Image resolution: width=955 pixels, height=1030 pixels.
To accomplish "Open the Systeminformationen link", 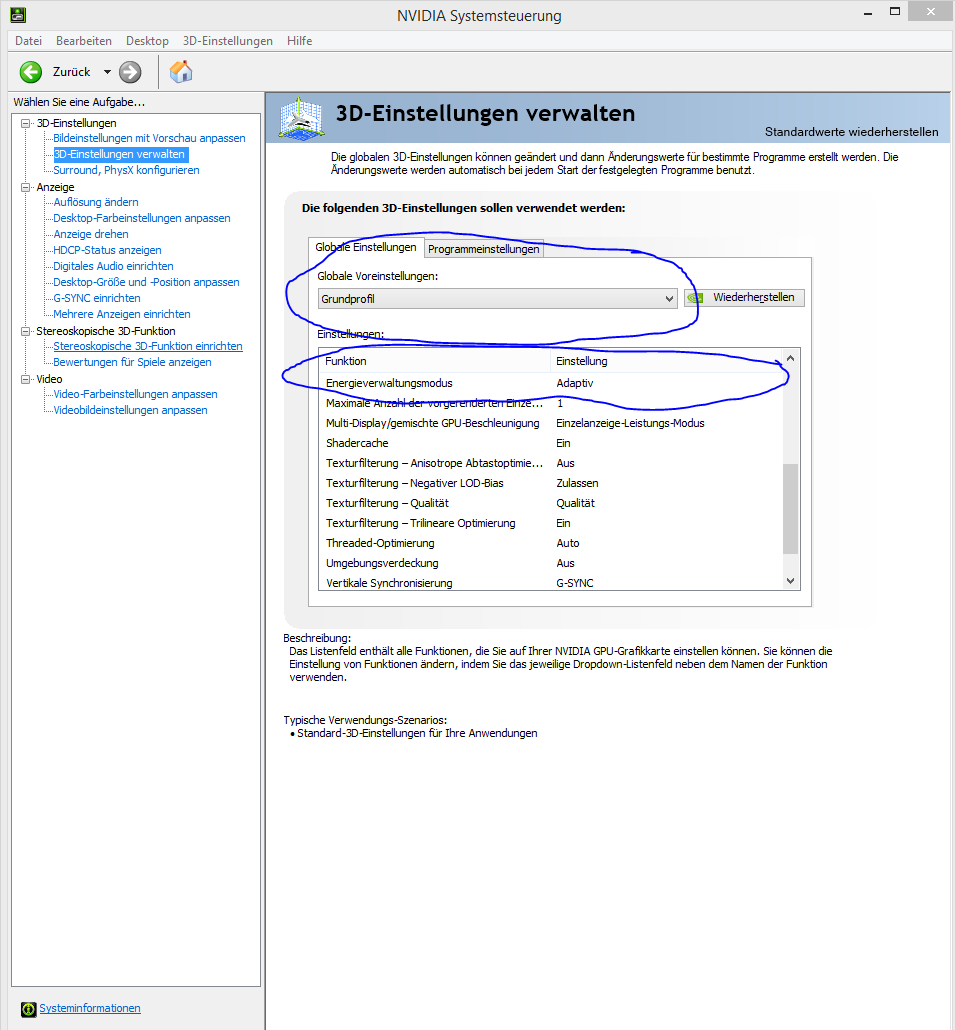I will (x=90, y=1008).
